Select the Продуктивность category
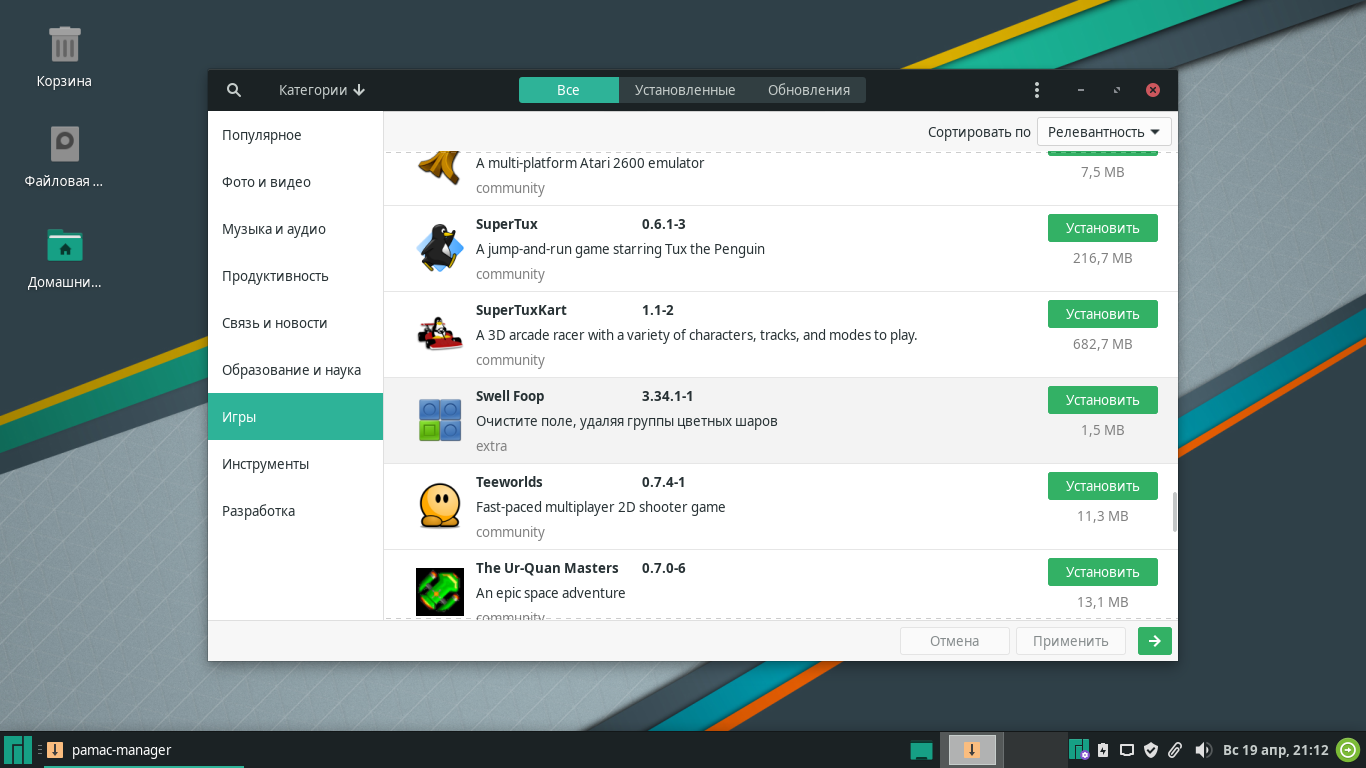This screenshot has height=768, width=1366. [295, 276]
